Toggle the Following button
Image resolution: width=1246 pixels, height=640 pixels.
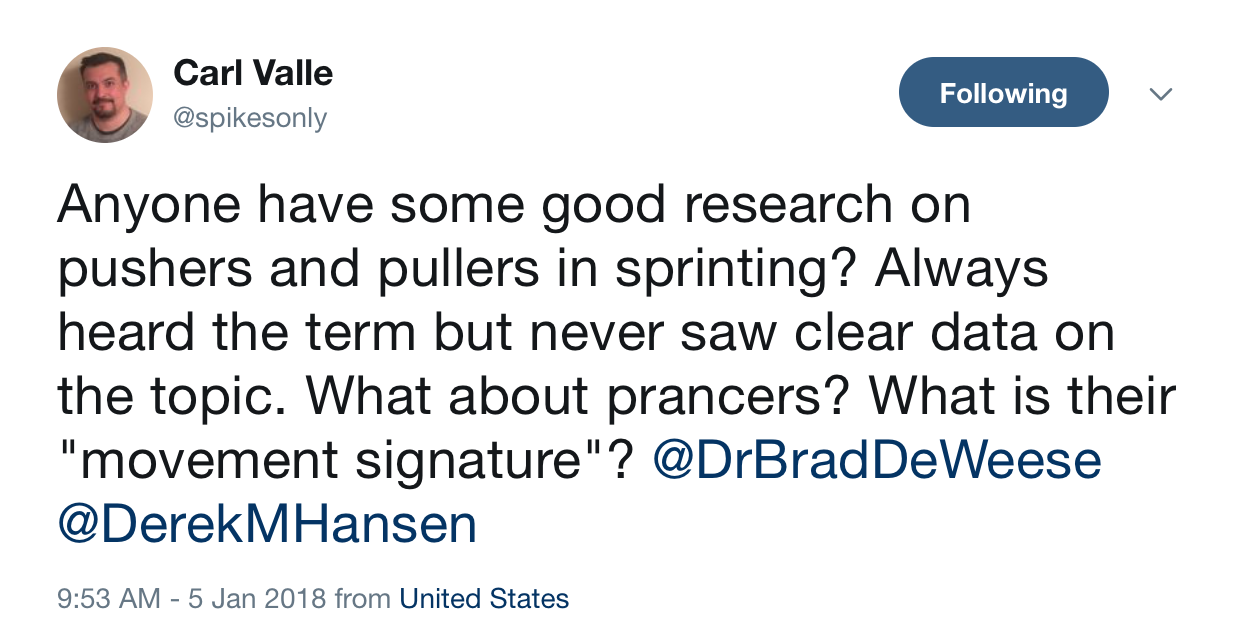(x=1004, y=93)
